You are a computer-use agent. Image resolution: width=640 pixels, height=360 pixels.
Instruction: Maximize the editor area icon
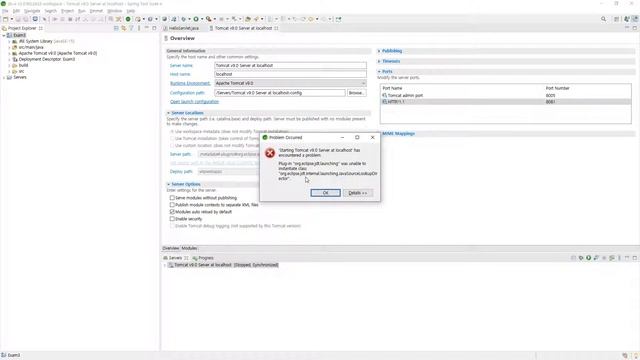(x=635, y=28)
